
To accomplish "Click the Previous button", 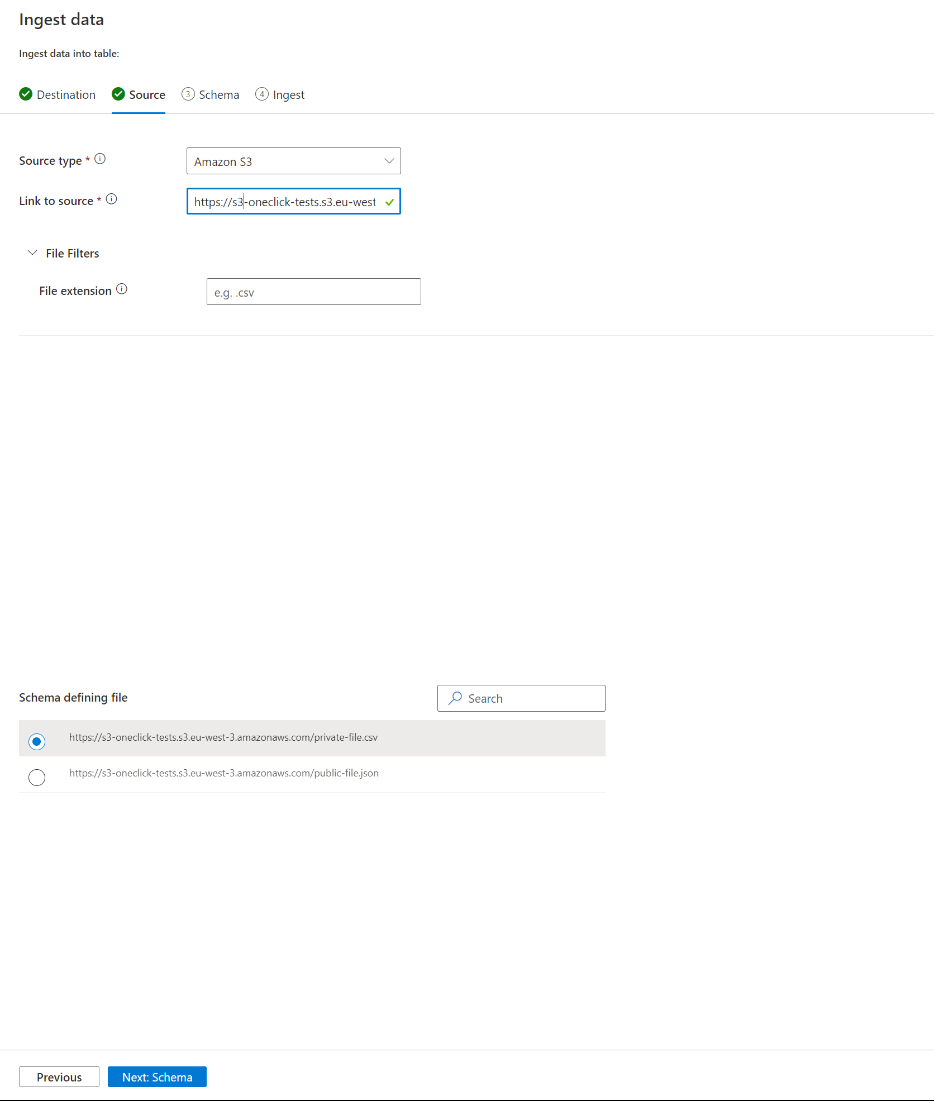I will tap(60, 1077).
